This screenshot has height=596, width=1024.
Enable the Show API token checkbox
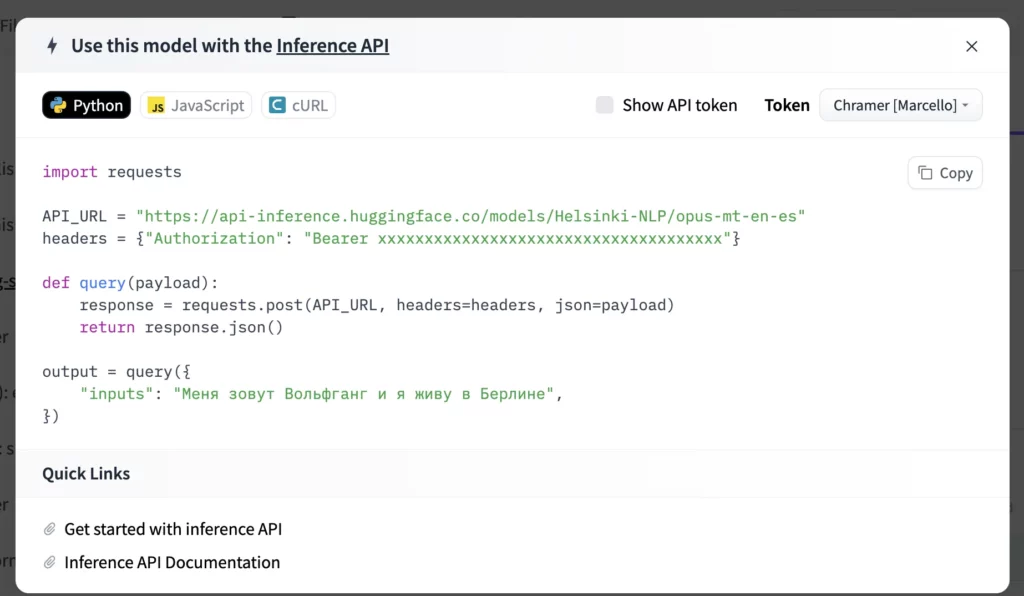point(604,105)
